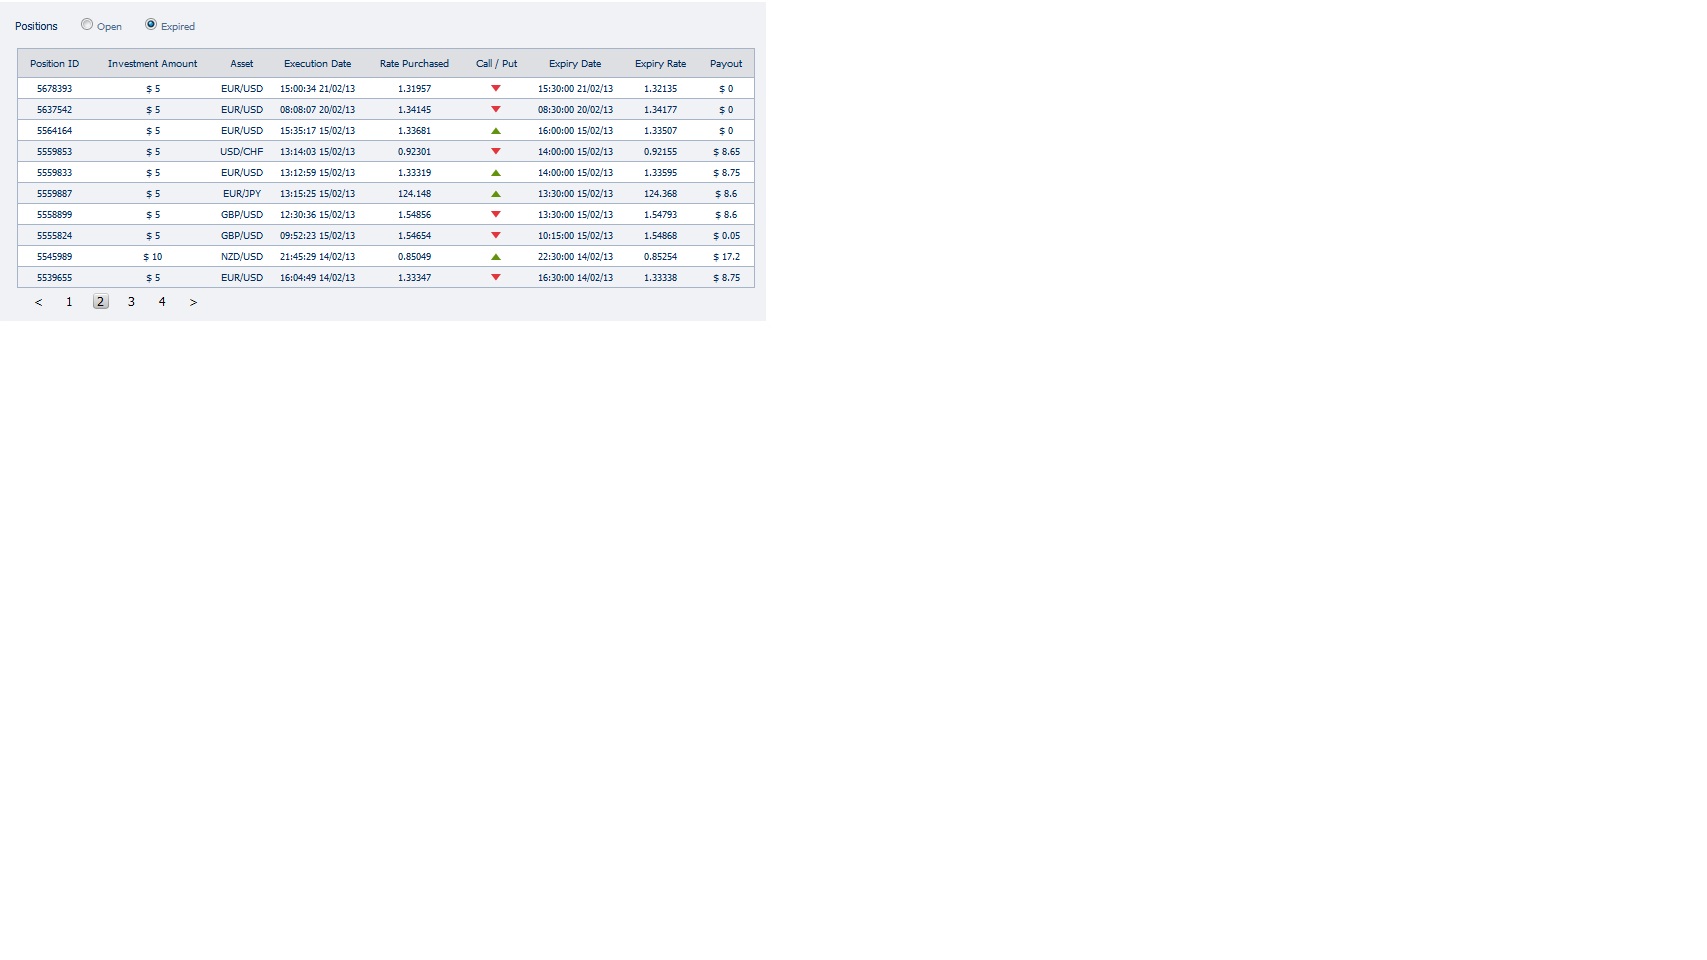Click rate purchased 0.92301

pos(414,152)
